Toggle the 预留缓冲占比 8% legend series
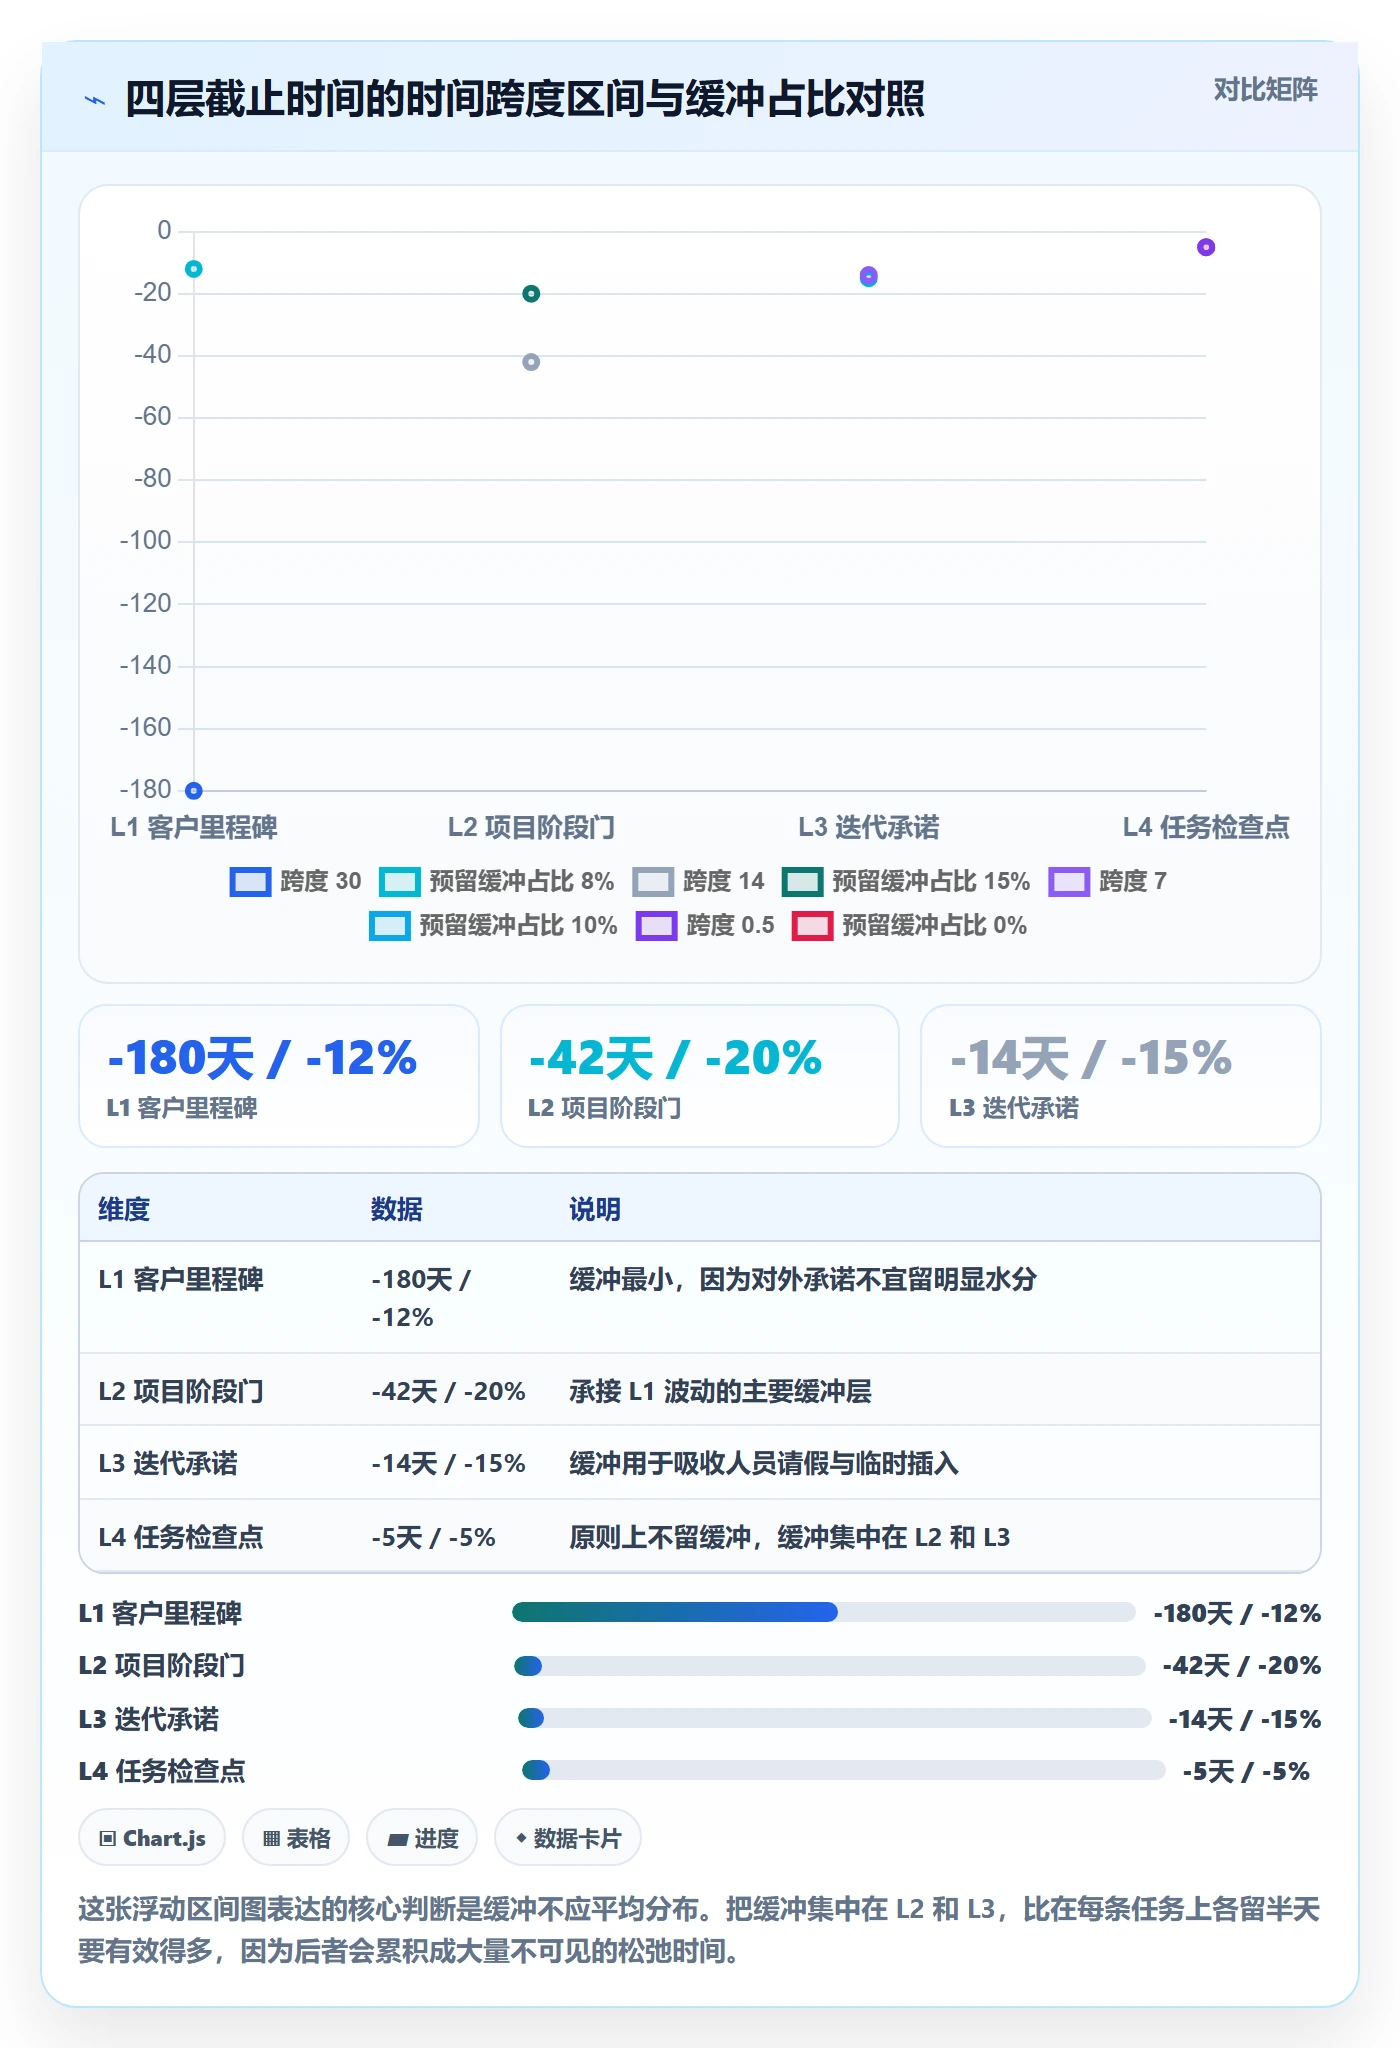Viewport: 1400px width, 2048px height. 497,881
